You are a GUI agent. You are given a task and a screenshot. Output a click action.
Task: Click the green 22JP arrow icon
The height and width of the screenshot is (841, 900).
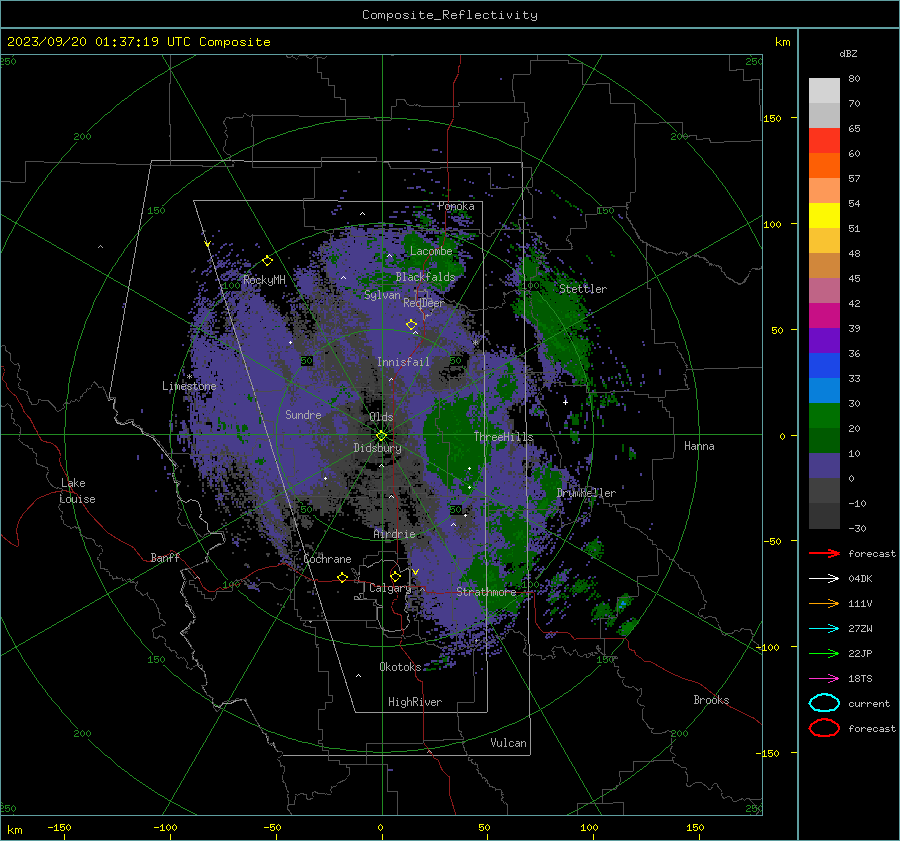tap(824, 653)
